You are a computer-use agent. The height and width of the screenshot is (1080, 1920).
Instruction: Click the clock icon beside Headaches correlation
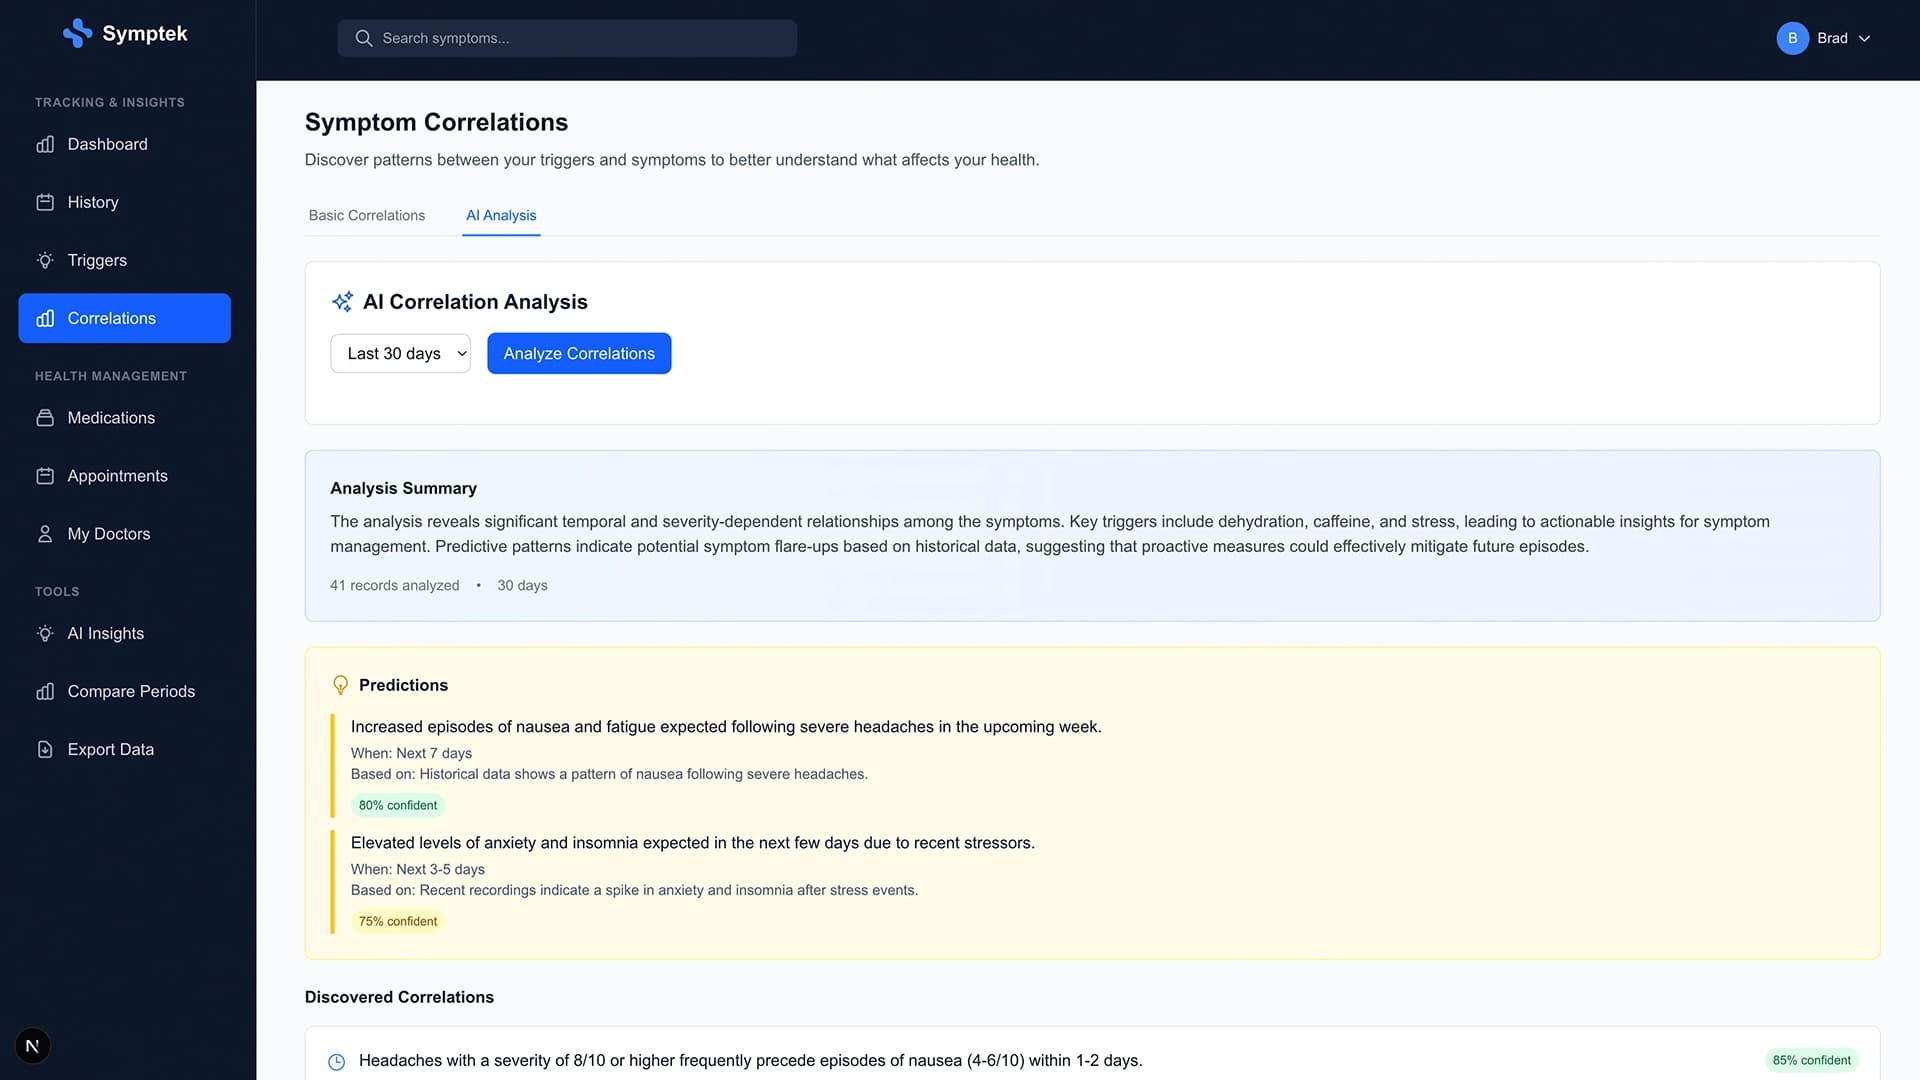pyautogui.click(x=337, y=1062)
